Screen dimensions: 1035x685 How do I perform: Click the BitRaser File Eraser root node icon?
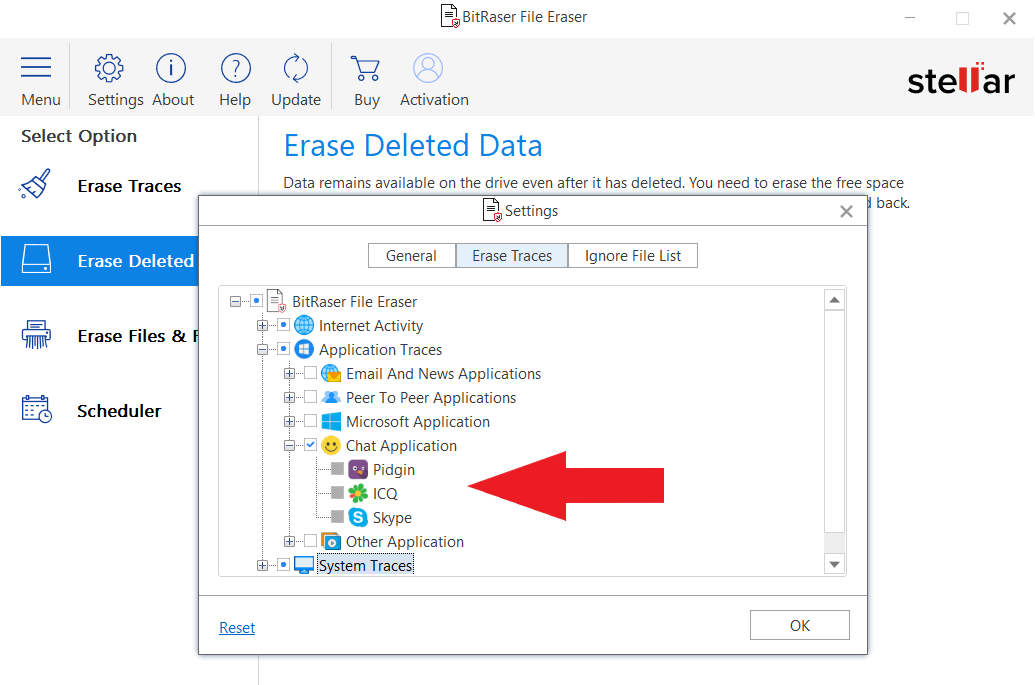(277, 301)
